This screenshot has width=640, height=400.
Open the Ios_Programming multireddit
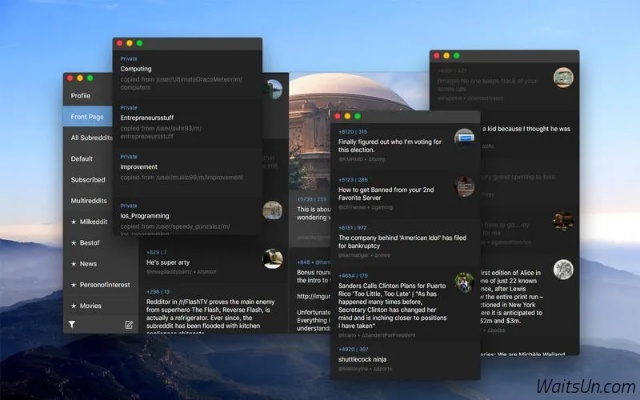click(x=146, y=215)
